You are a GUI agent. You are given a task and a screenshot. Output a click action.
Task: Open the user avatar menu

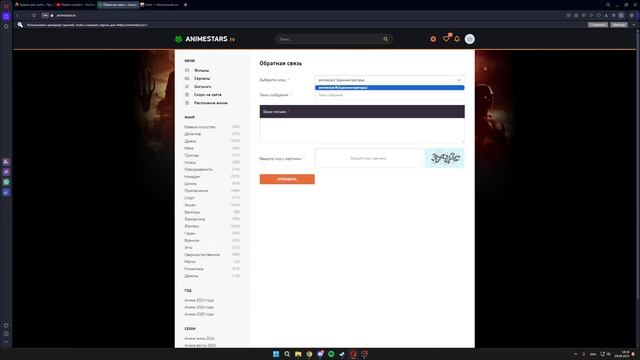point(470,39)
